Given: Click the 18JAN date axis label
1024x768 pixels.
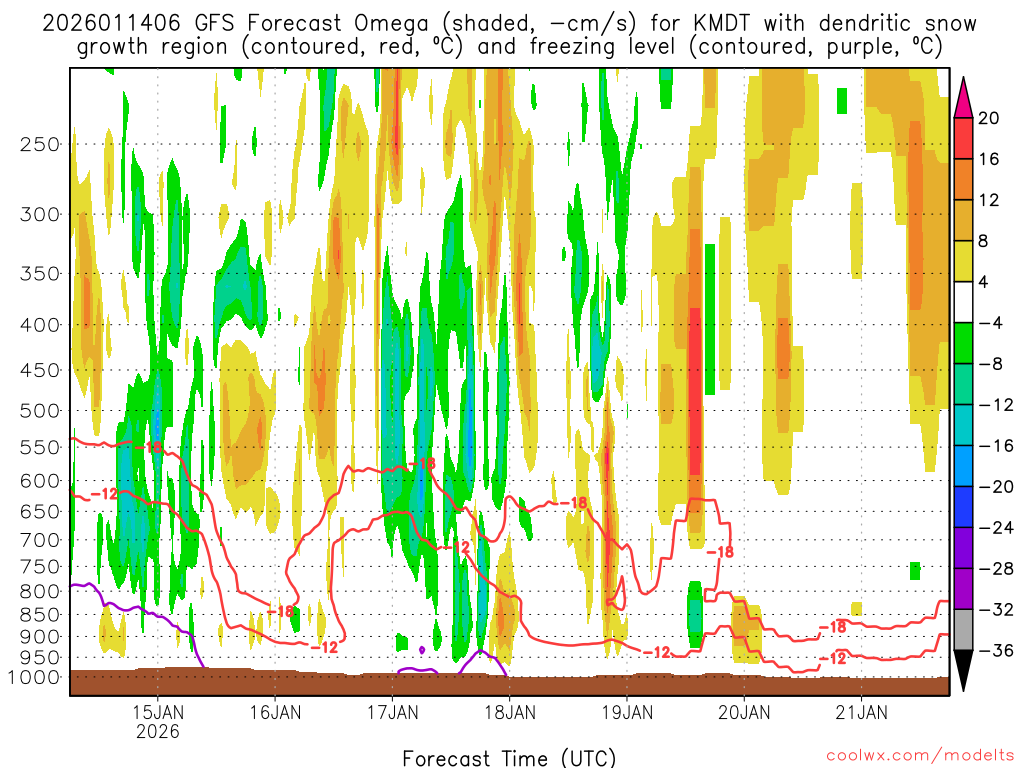Looking at the screenshot, I should [509, 712].
